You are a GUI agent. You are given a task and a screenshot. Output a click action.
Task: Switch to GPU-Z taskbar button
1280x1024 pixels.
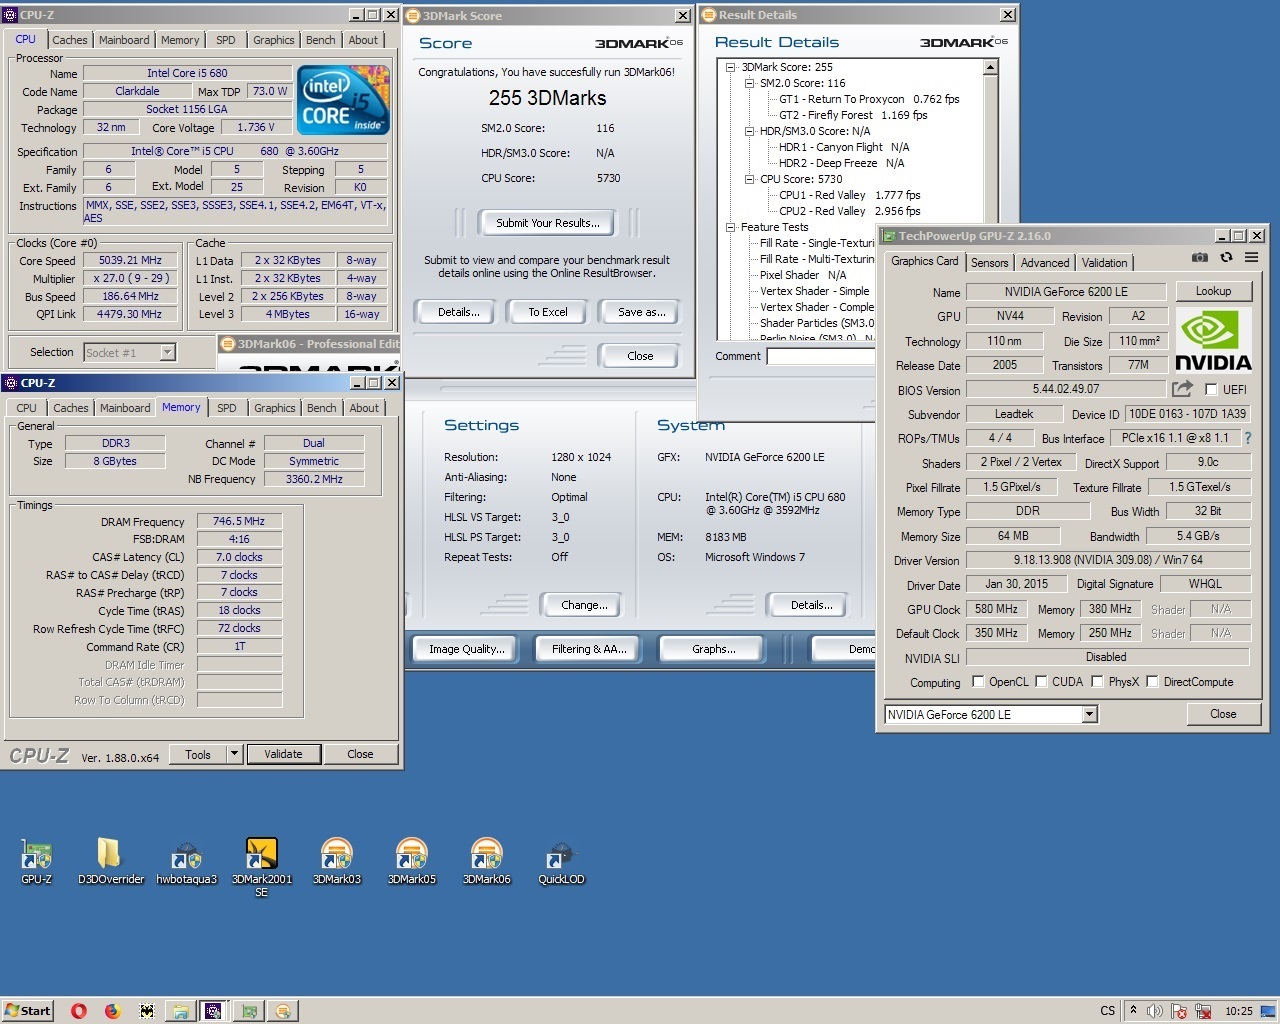[248, 1011]
